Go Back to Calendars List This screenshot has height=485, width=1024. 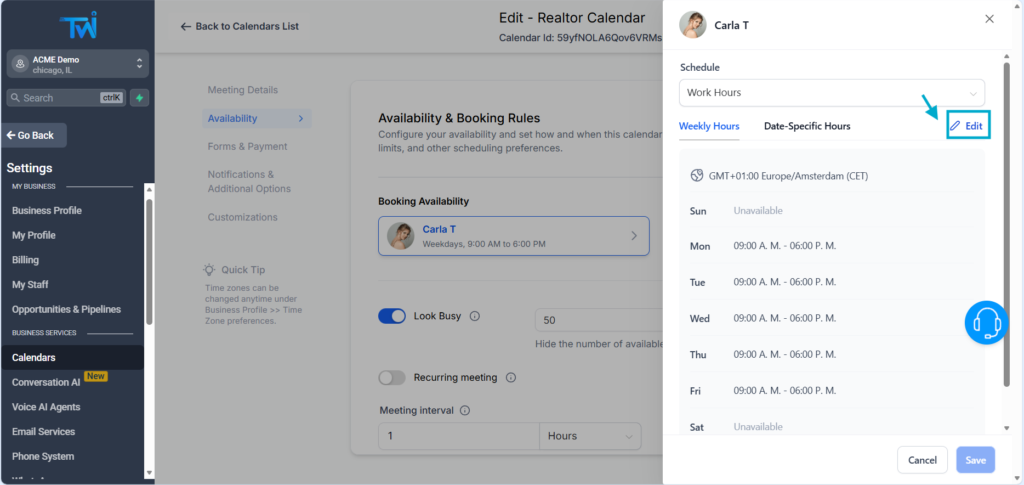tap(240, 26)
